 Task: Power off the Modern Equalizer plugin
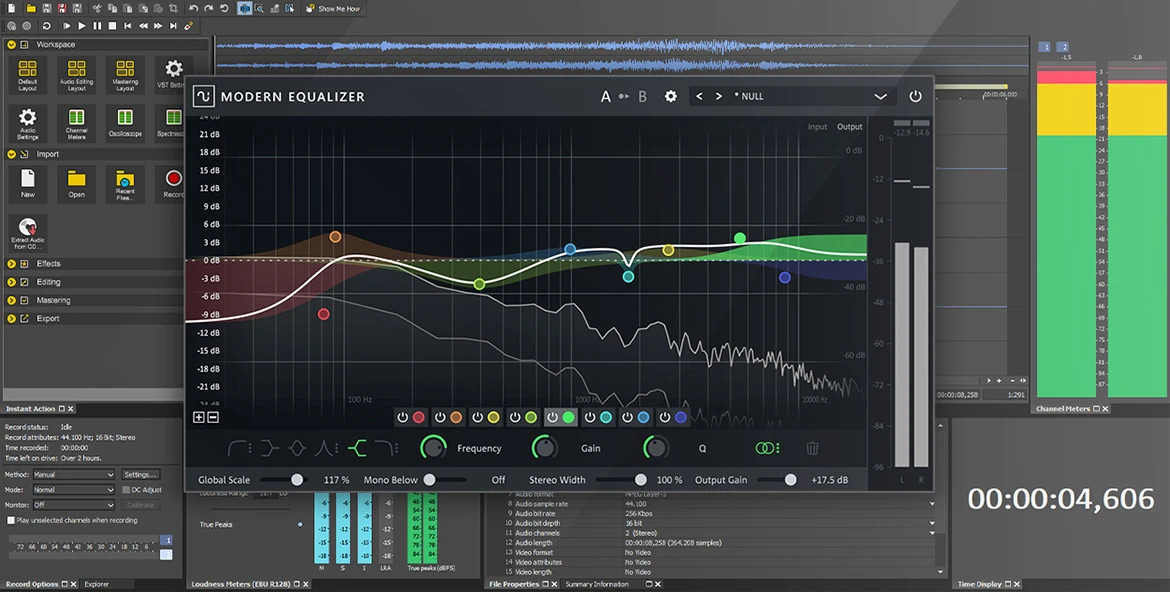[x=915, y=96]
